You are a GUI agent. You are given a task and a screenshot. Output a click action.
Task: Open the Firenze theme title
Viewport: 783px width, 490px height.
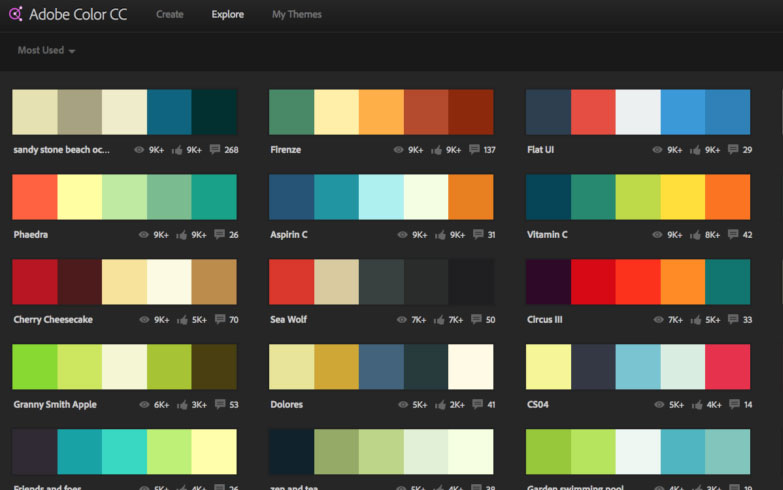286,150
